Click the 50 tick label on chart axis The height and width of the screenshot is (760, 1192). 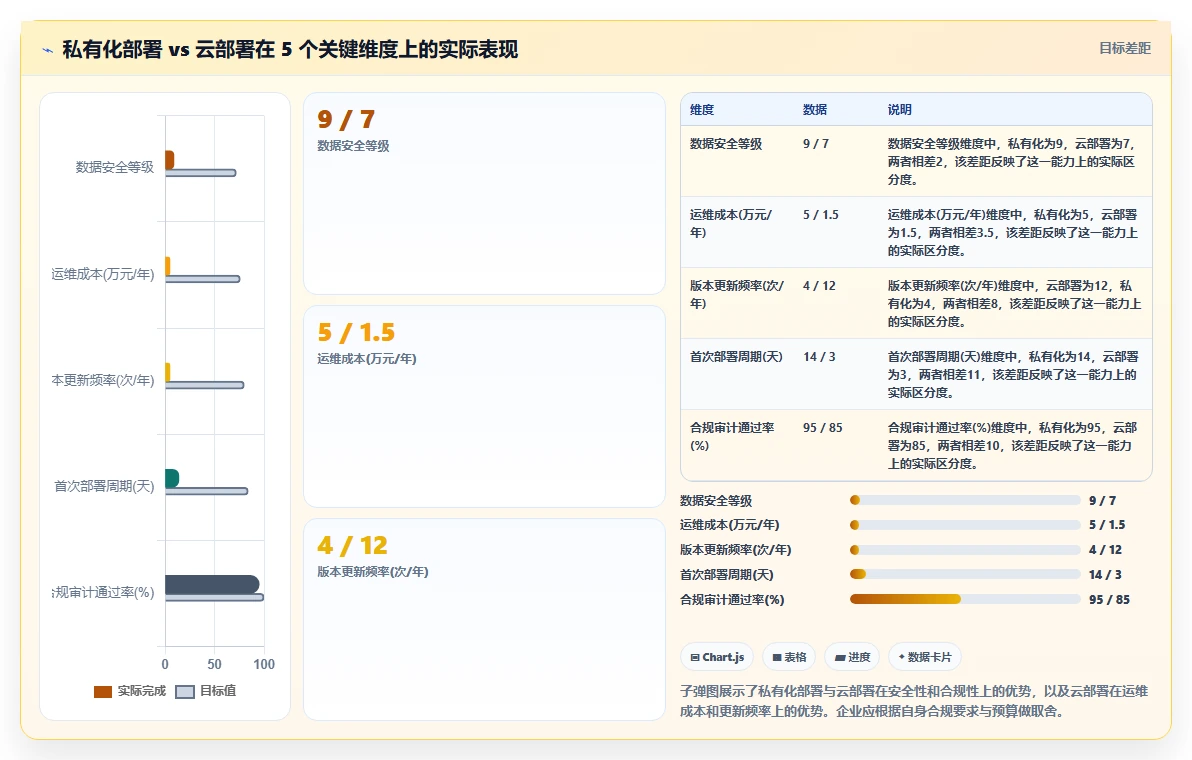coord(214,664)
